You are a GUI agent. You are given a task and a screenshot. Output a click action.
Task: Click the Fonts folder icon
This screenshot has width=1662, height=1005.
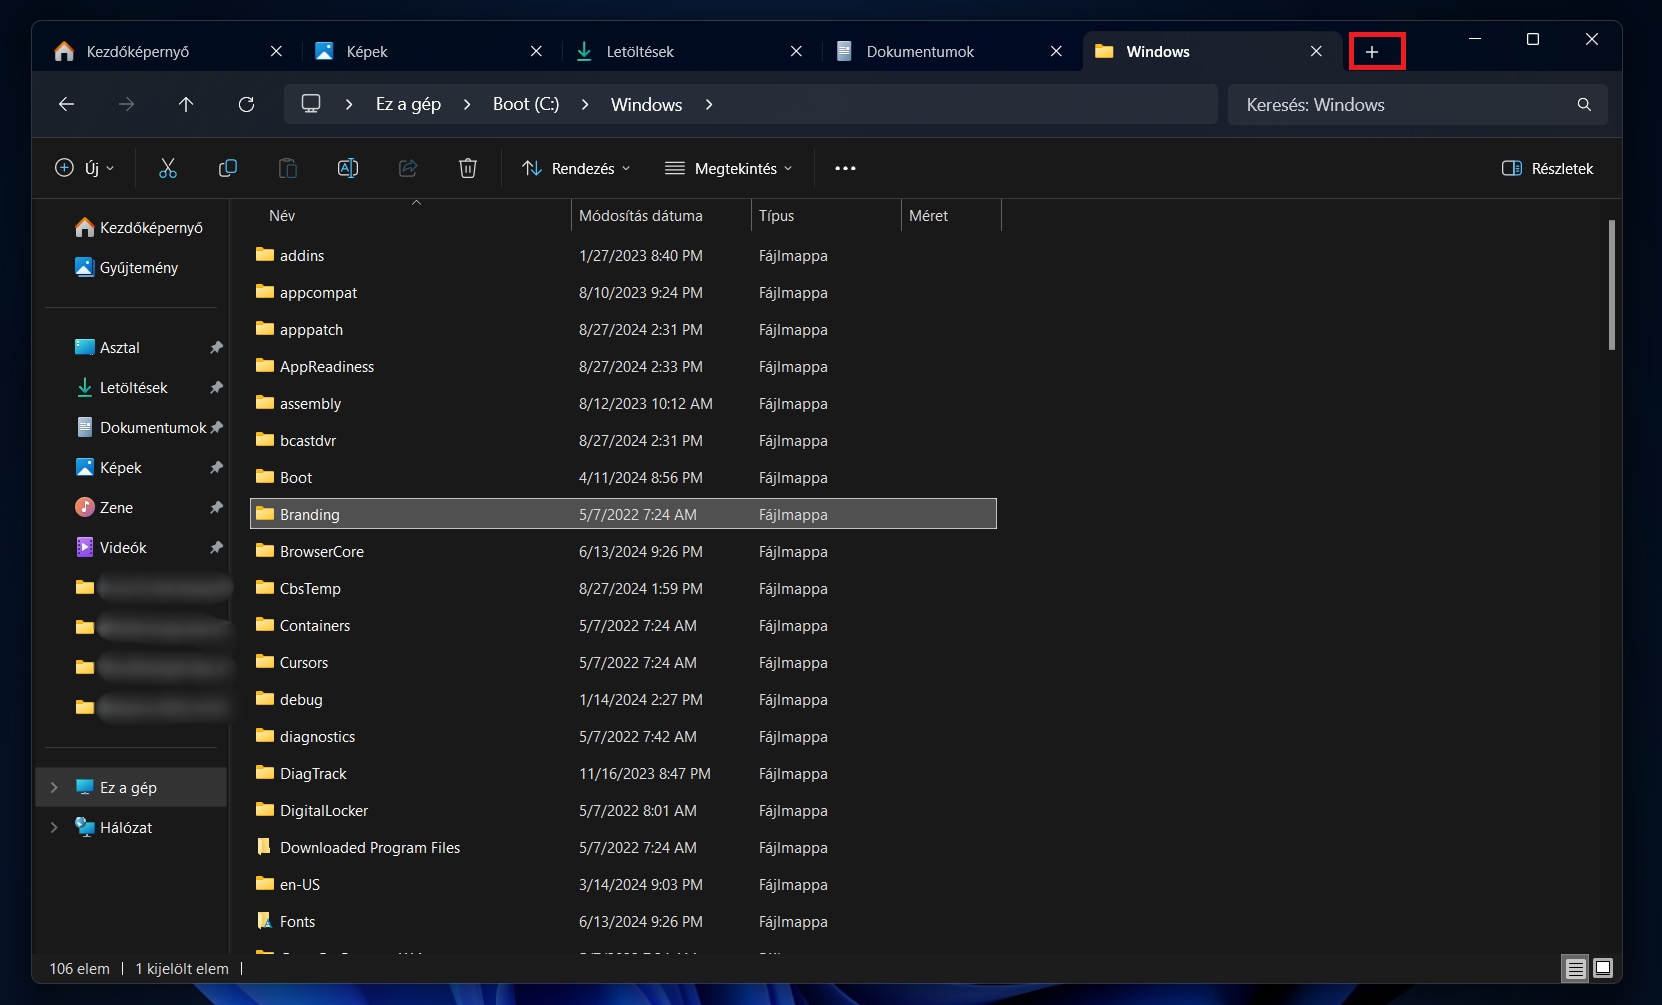(x=264, y=921)
